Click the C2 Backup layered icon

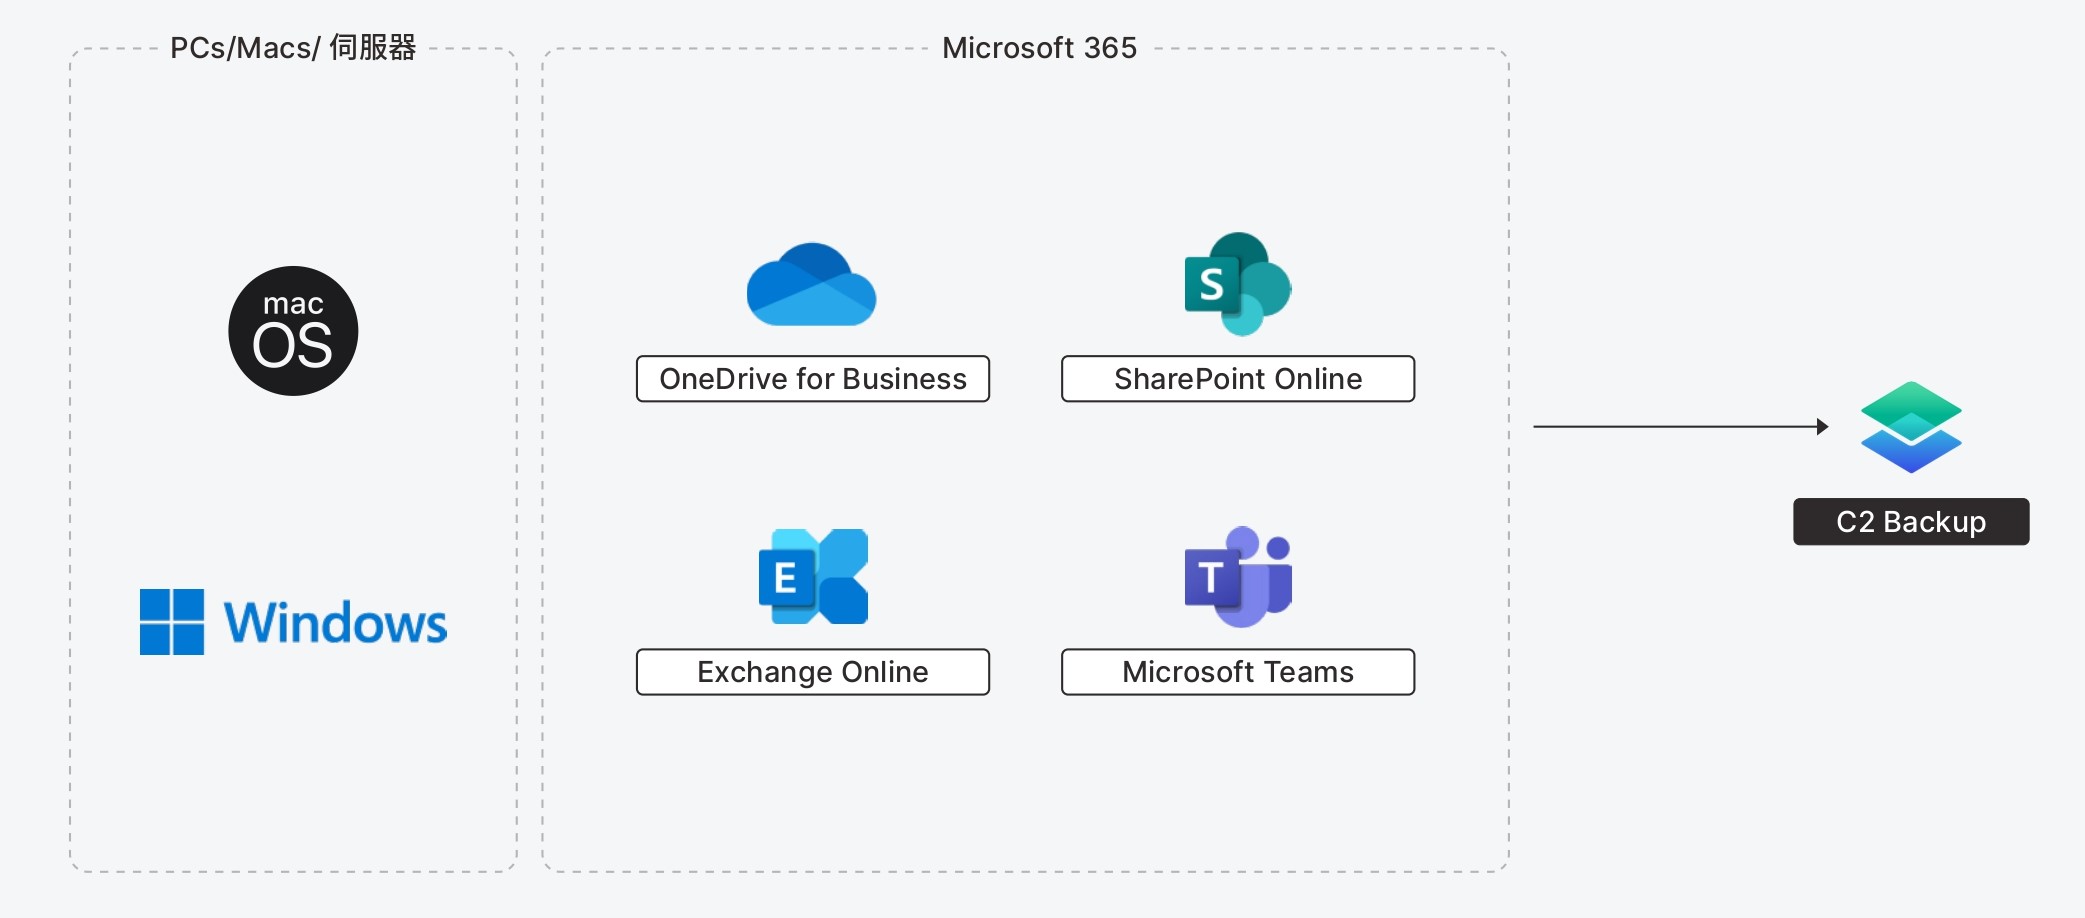1911,427
